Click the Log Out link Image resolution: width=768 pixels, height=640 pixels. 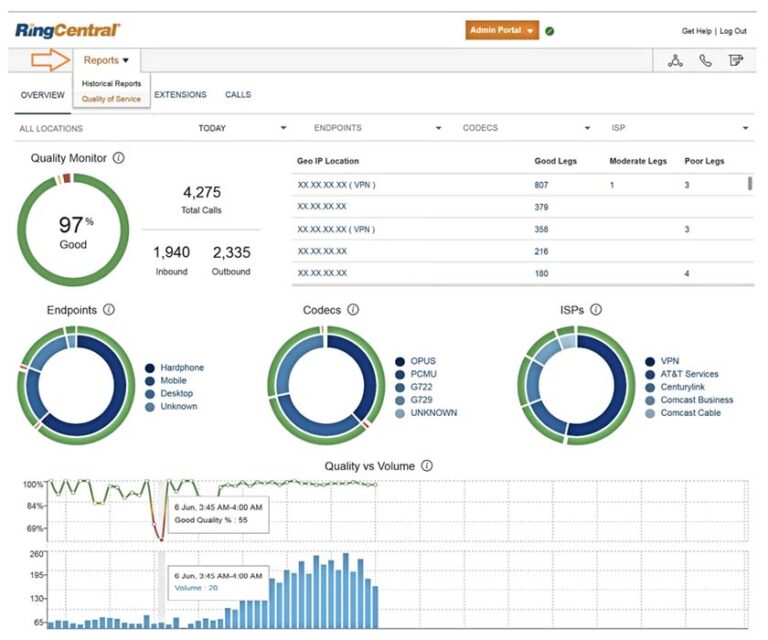tap(733, 31)
